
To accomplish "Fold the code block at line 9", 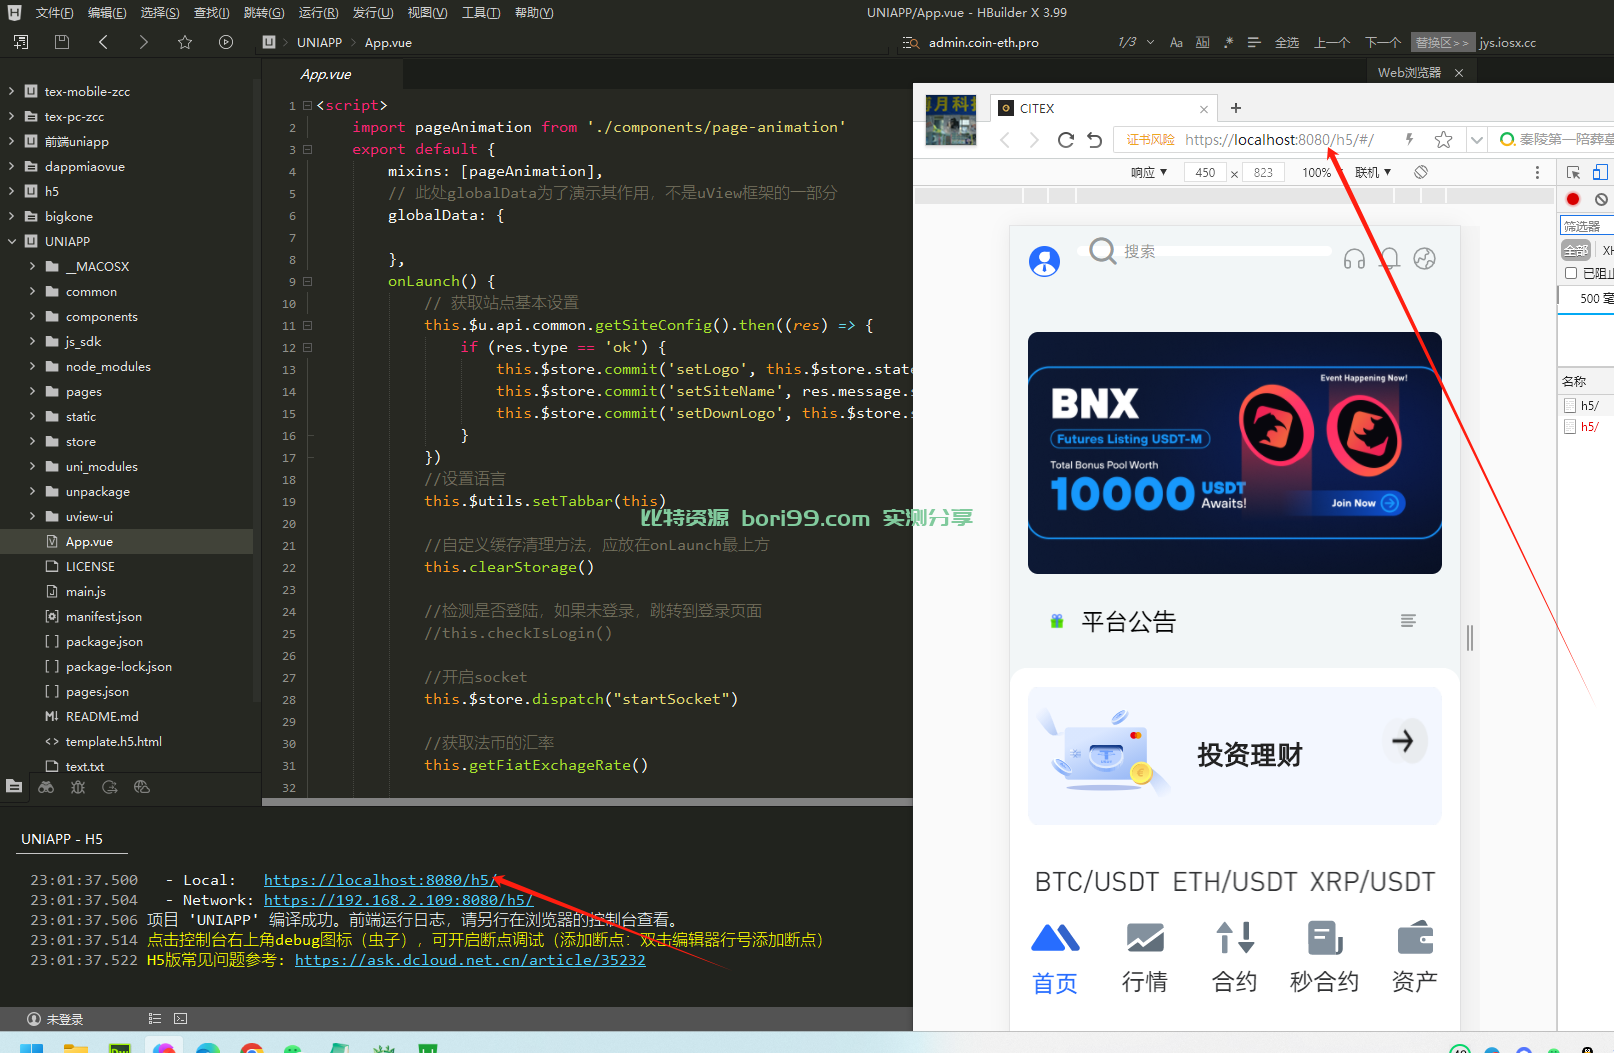I will click(308, 281).
